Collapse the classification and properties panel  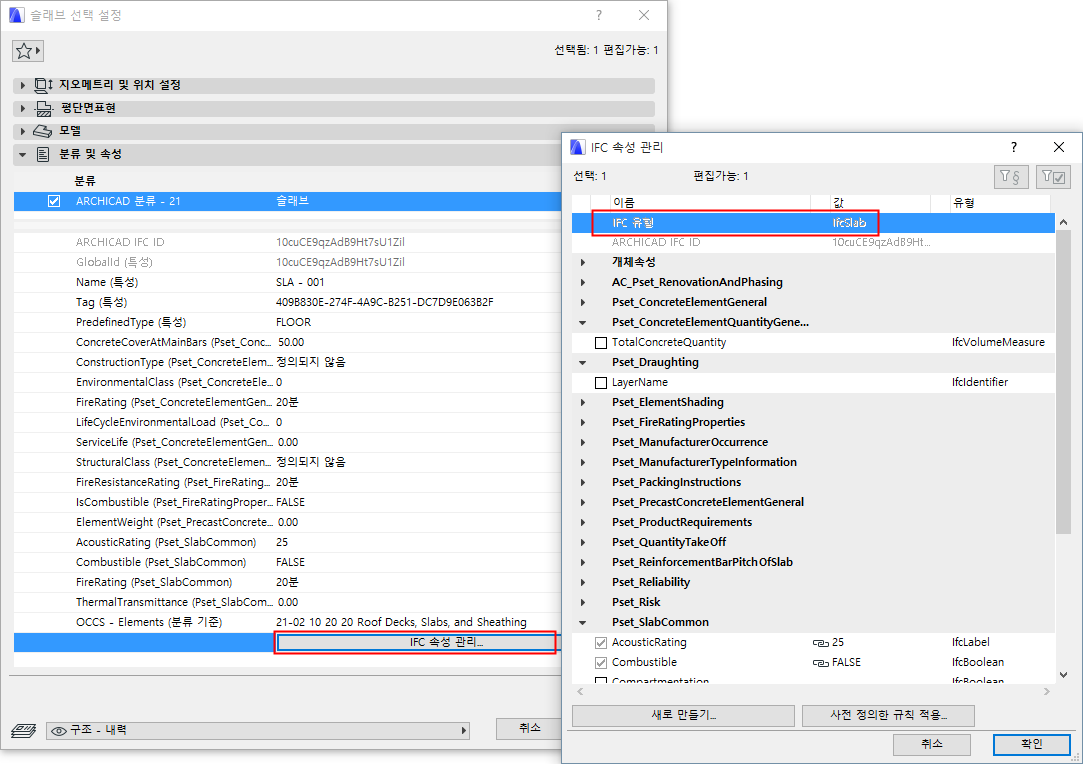click(x=23, y=155)
